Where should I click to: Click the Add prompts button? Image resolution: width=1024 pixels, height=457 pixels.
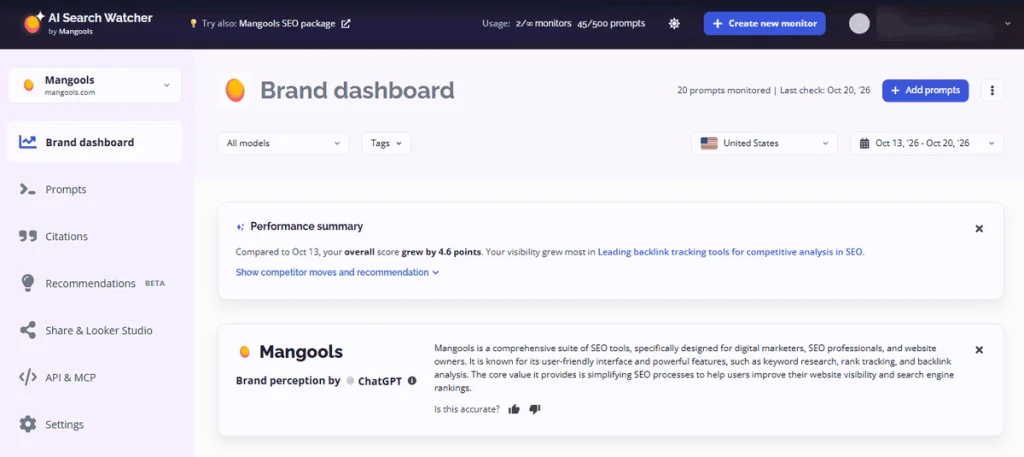tap(925, 90)
